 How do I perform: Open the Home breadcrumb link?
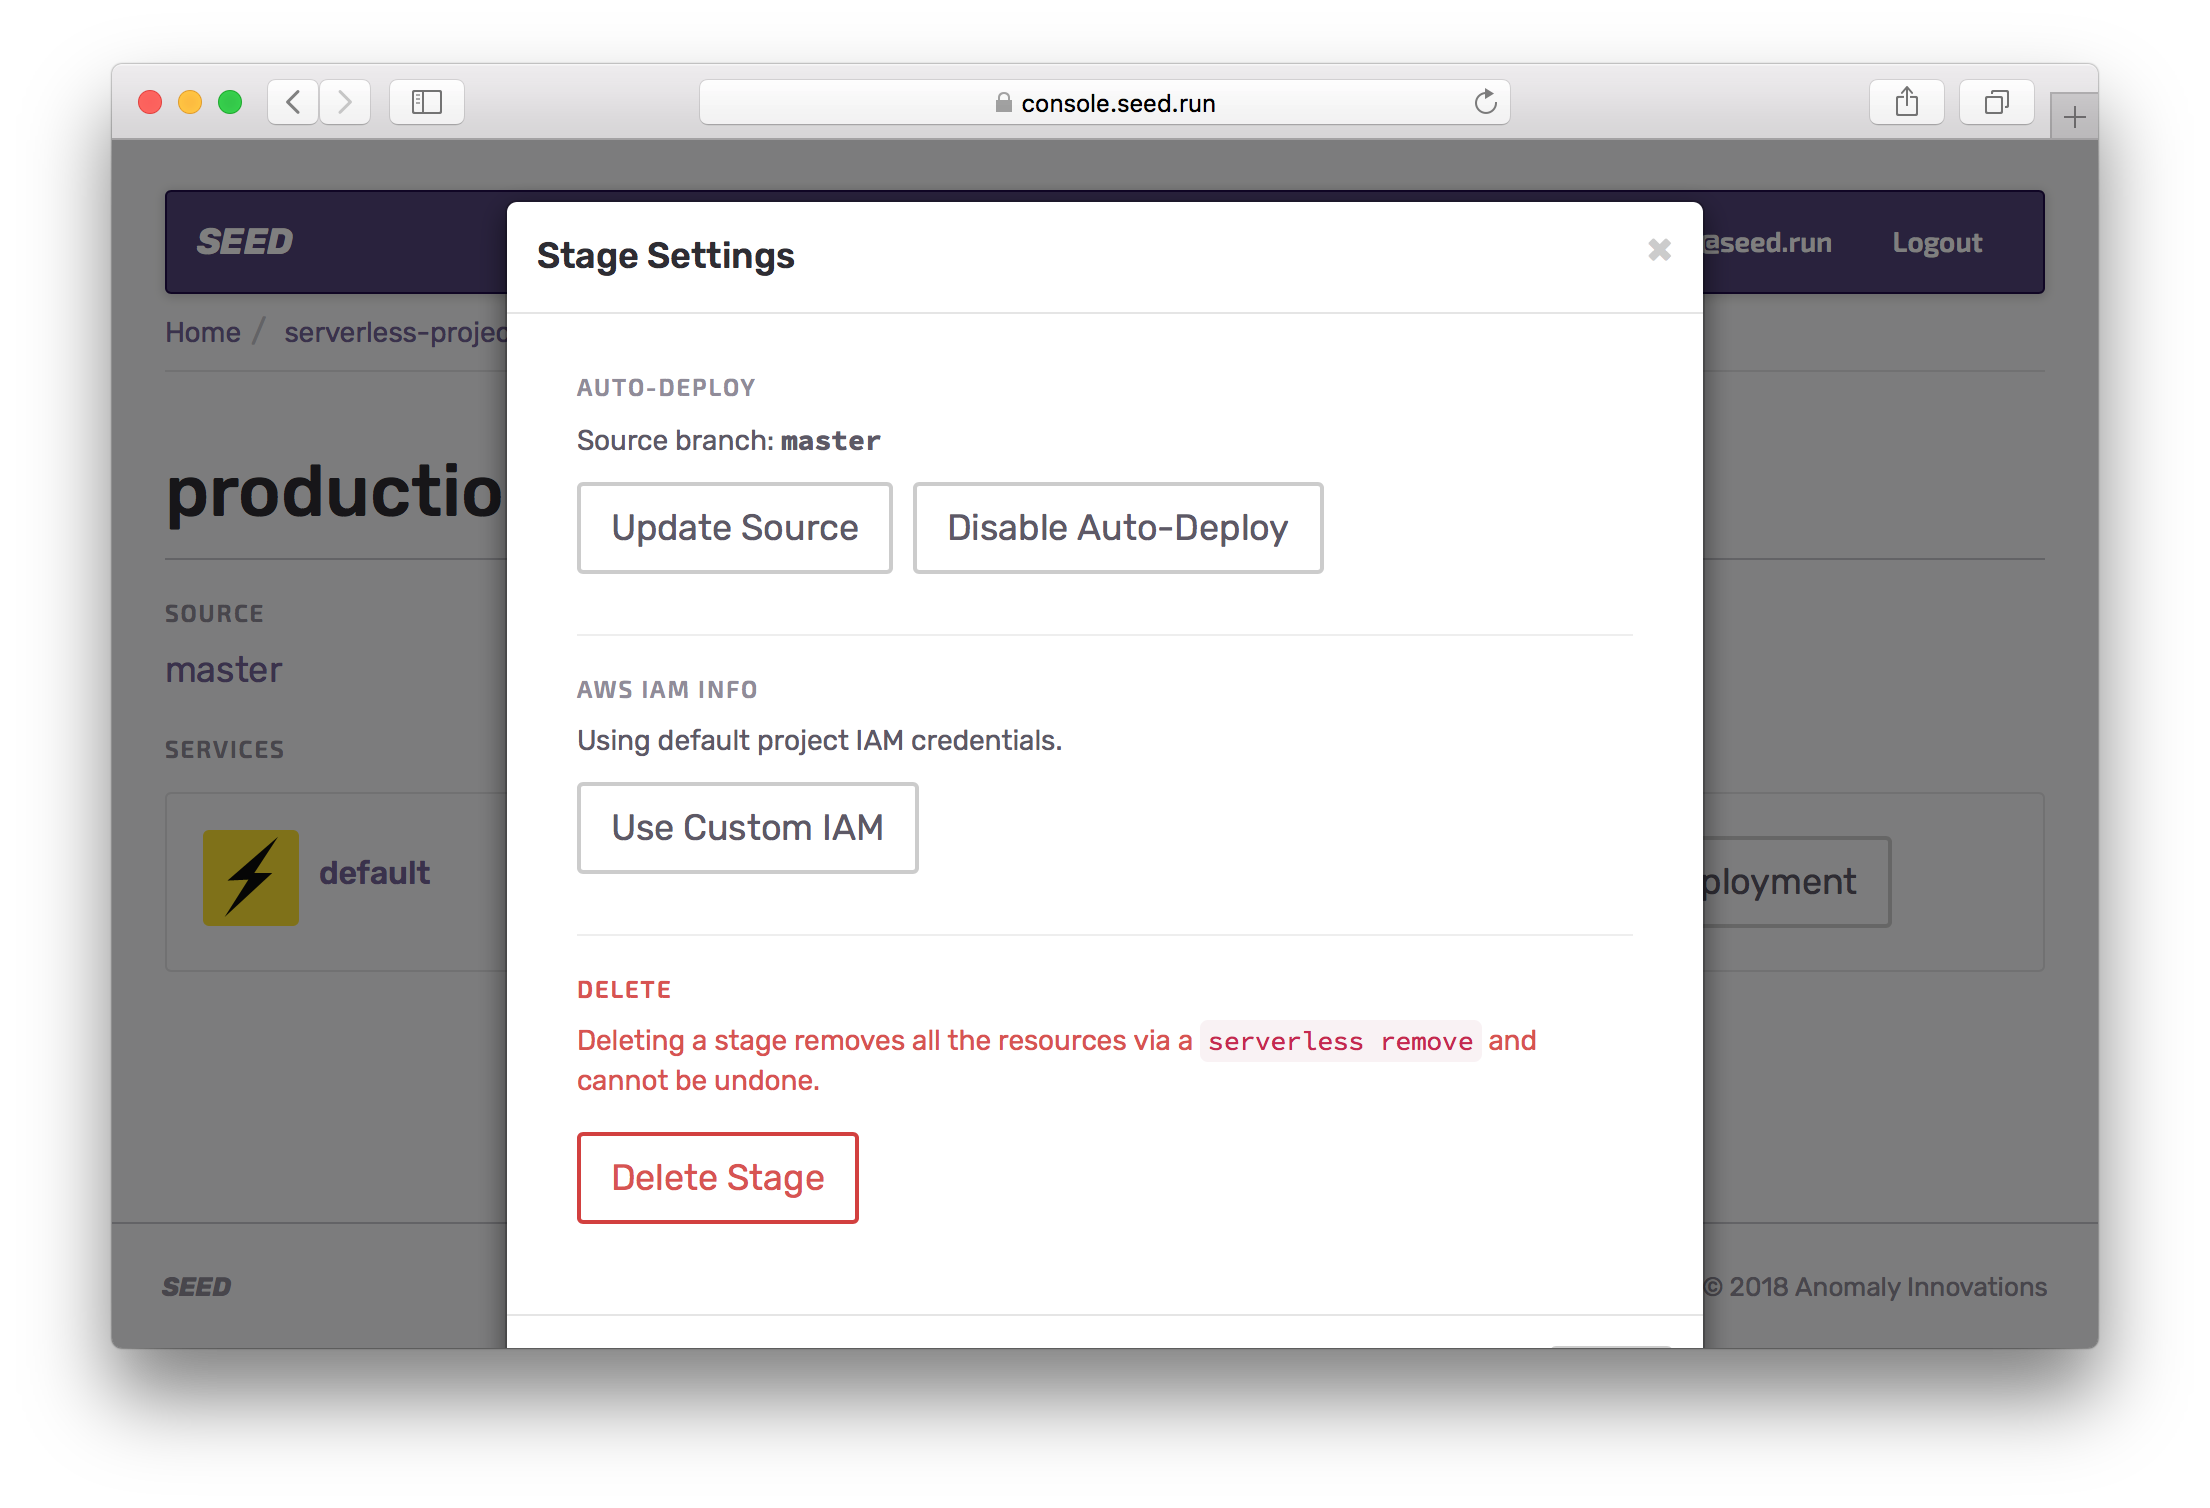click(203, 332)
